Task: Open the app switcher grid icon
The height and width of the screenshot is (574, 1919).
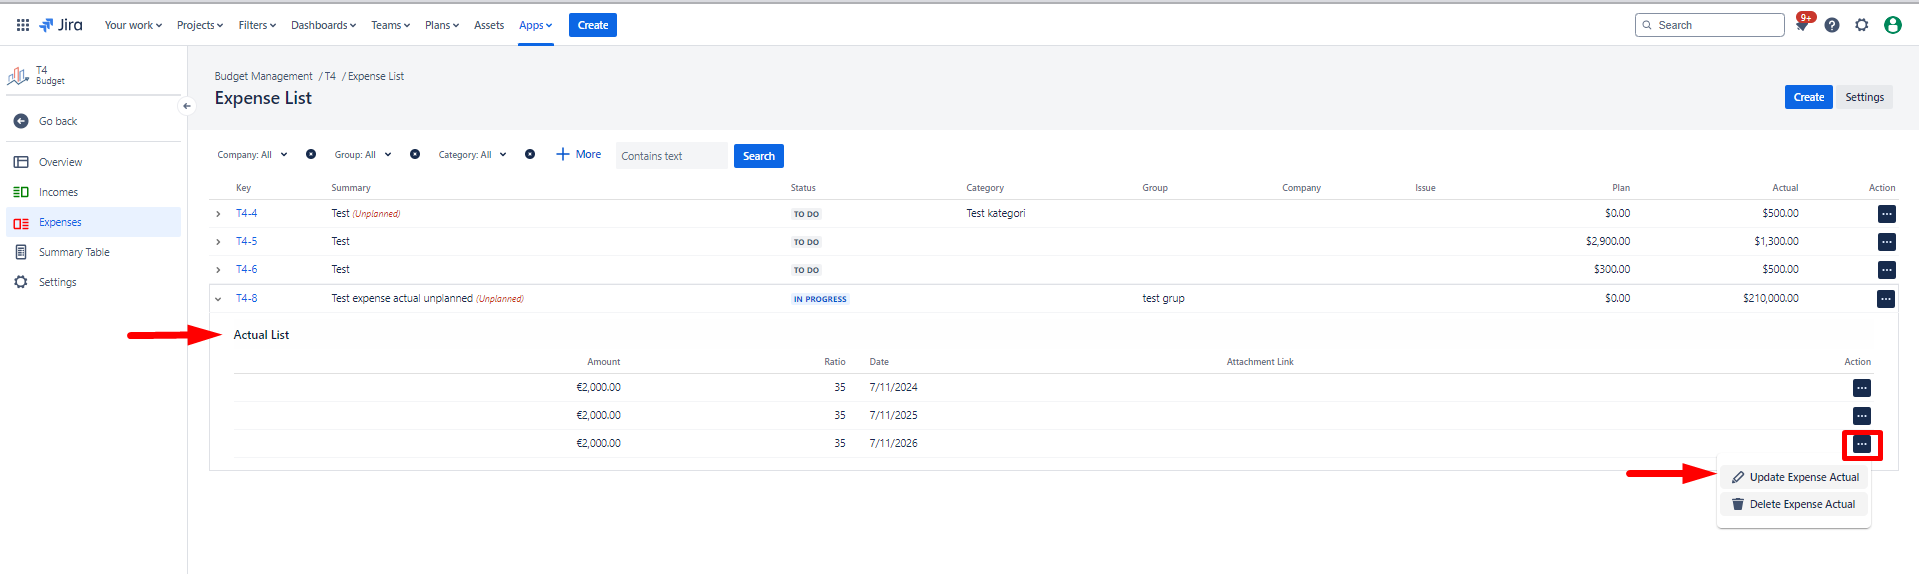Action: click(23, 25)
